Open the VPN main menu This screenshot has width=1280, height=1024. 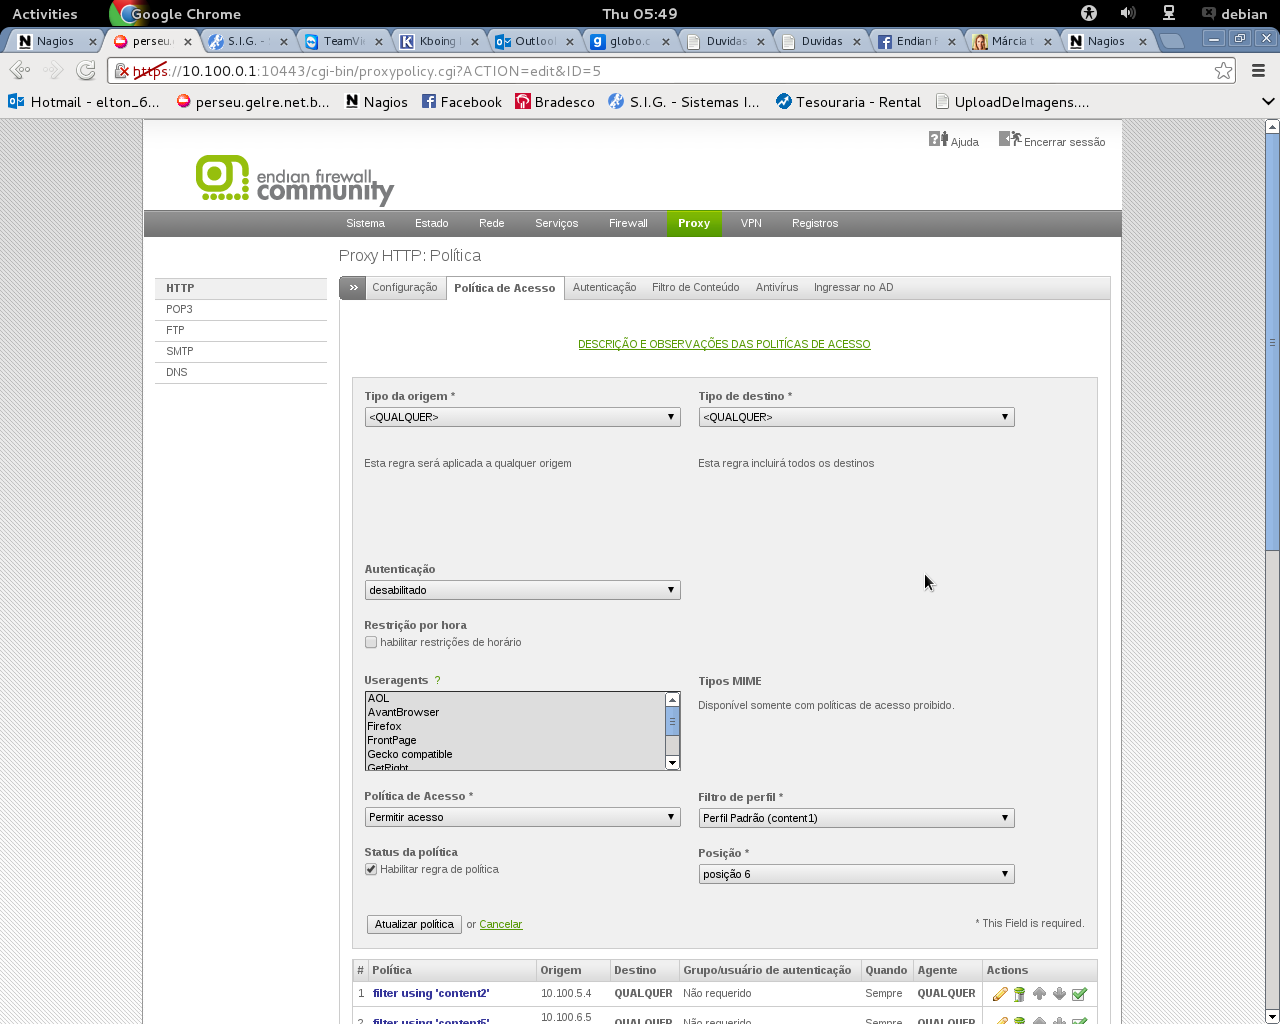[x=751, y=223]
